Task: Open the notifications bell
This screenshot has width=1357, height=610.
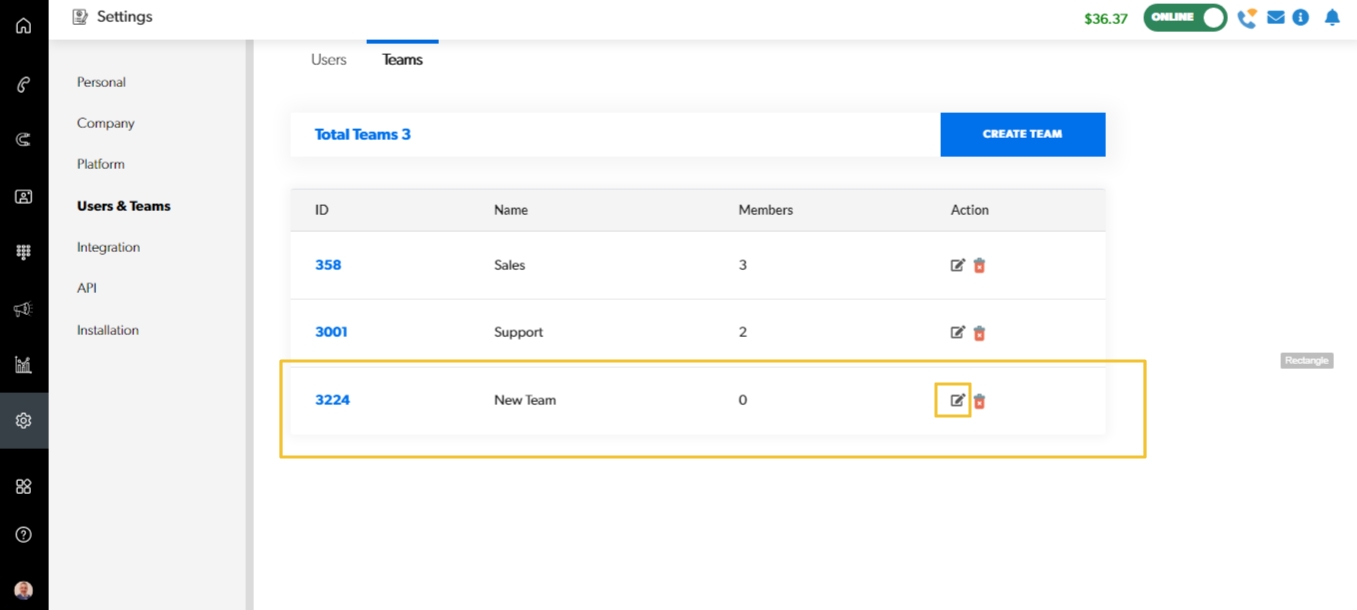Action: (1331, 18)
